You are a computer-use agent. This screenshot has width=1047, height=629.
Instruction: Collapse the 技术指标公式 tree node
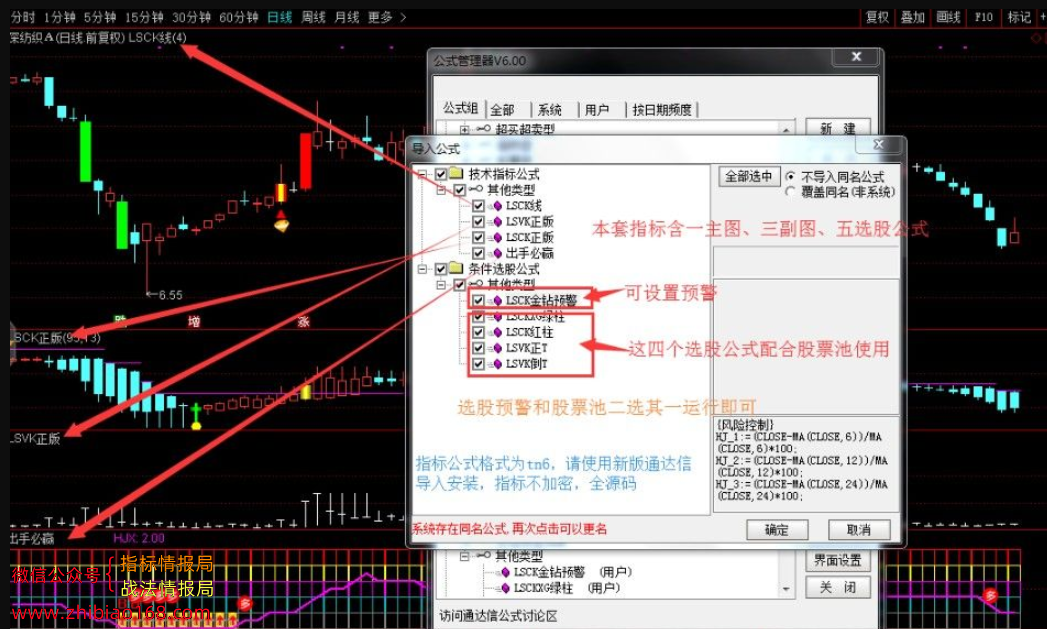pos(422,174)
